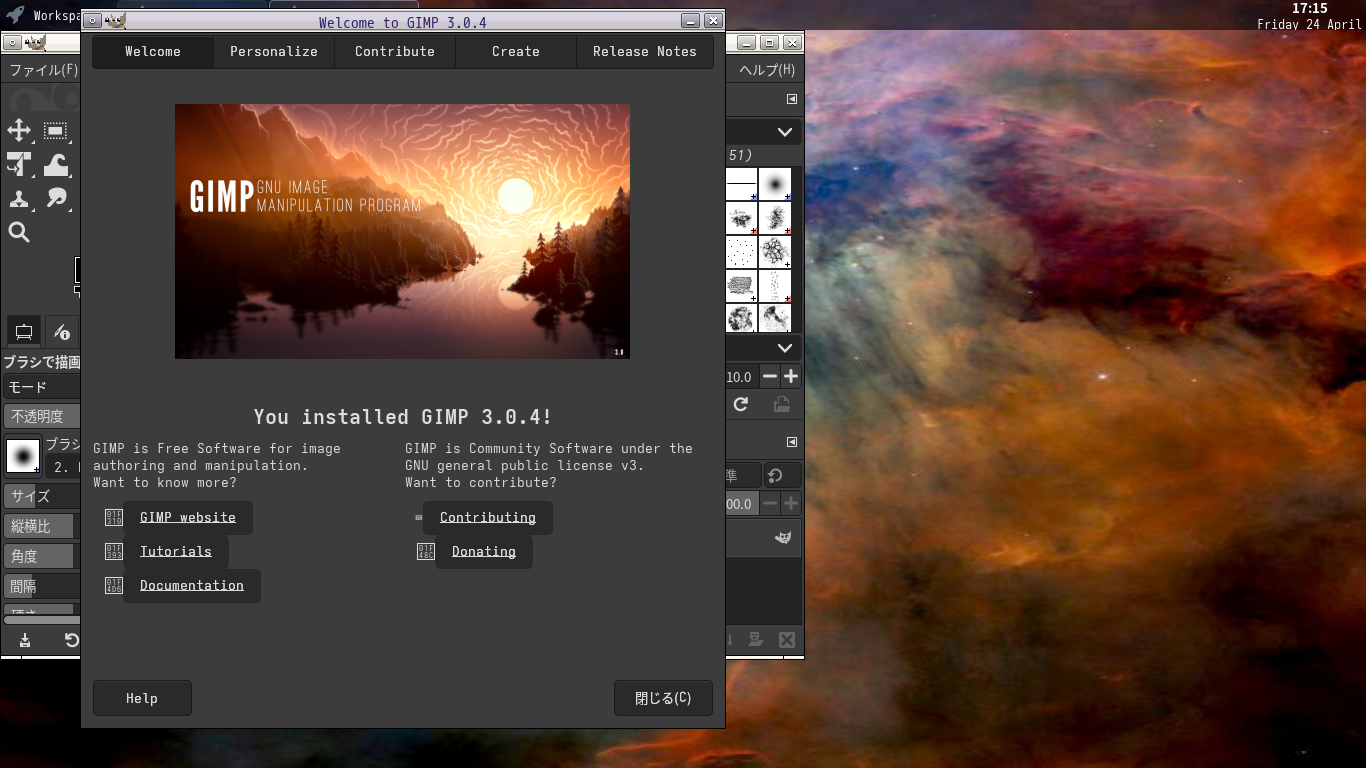1366x768 pixels.
Task: Open the layers dock tab menu arrow
Action: (792, 442)
